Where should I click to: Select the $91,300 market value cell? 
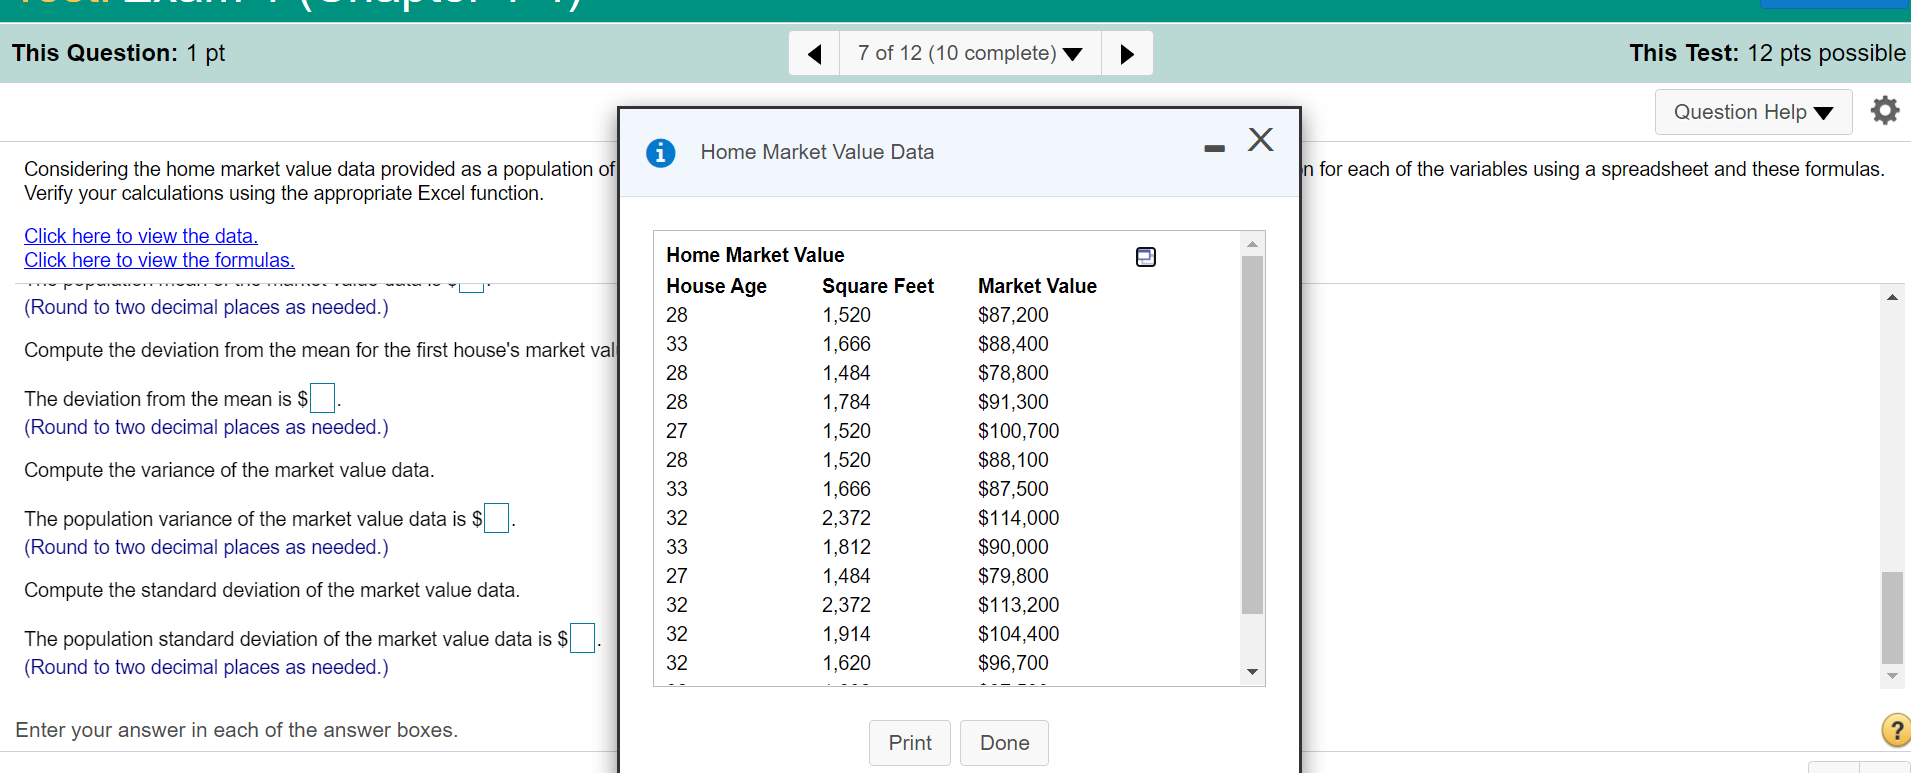click(1013, 402)
